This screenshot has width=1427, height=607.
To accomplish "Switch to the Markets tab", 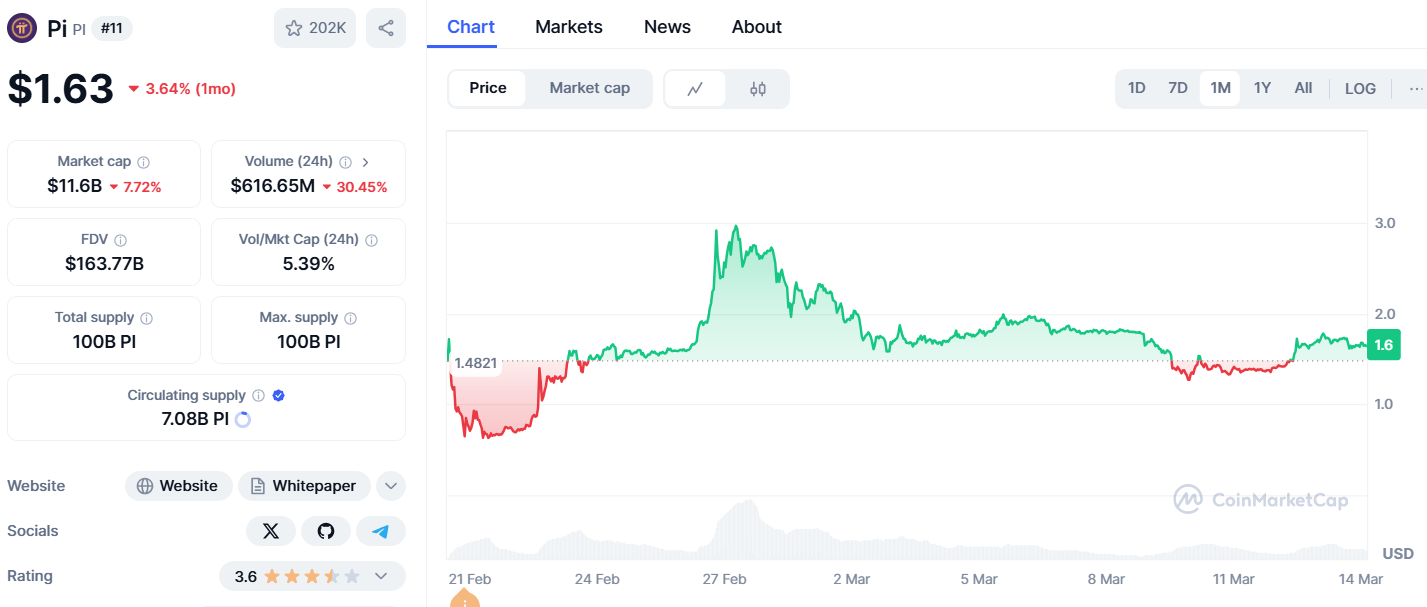I will click(569, 27).
